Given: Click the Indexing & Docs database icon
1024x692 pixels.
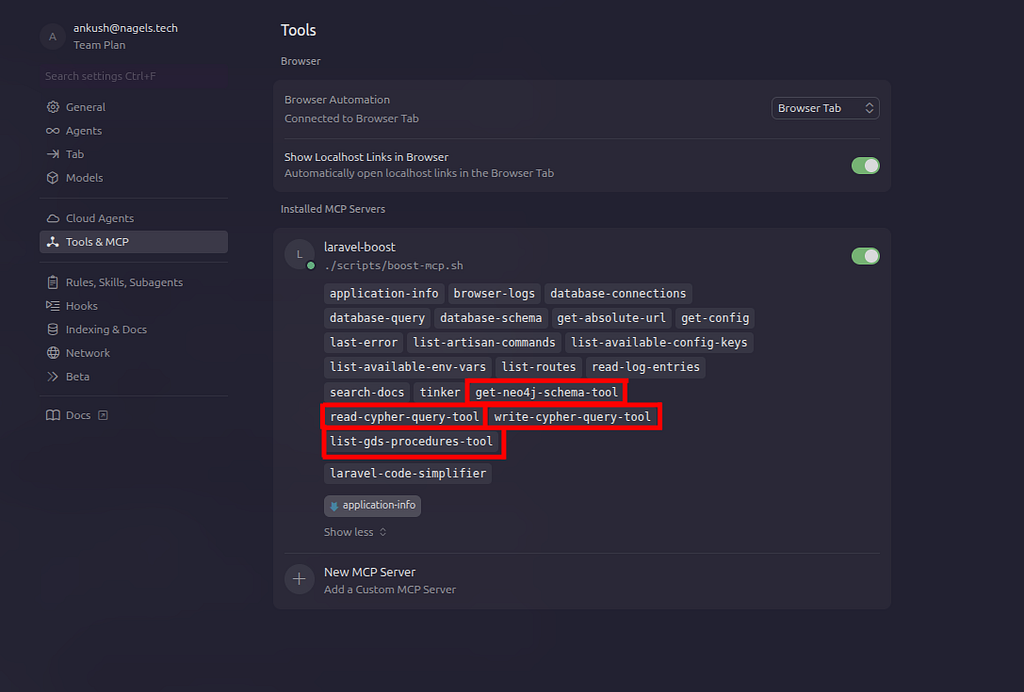Looking at the screenshot, I should coord(53,330).
